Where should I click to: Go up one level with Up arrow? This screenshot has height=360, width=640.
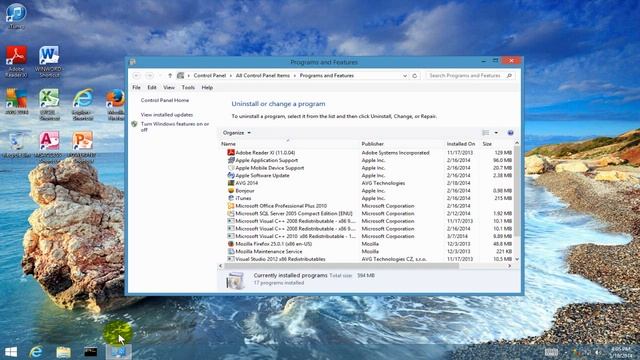coord(170,76)
